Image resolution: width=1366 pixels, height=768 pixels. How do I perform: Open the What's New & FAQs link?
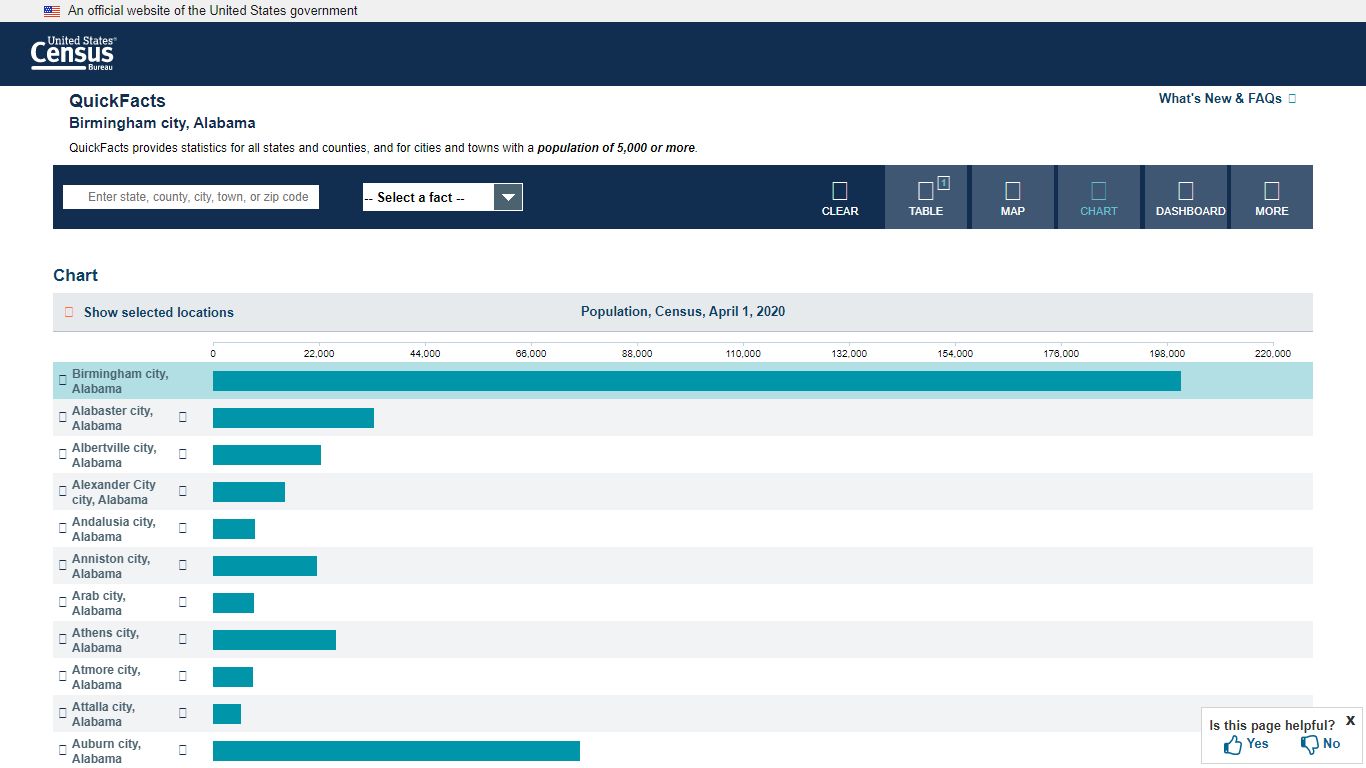[1227, 98]
